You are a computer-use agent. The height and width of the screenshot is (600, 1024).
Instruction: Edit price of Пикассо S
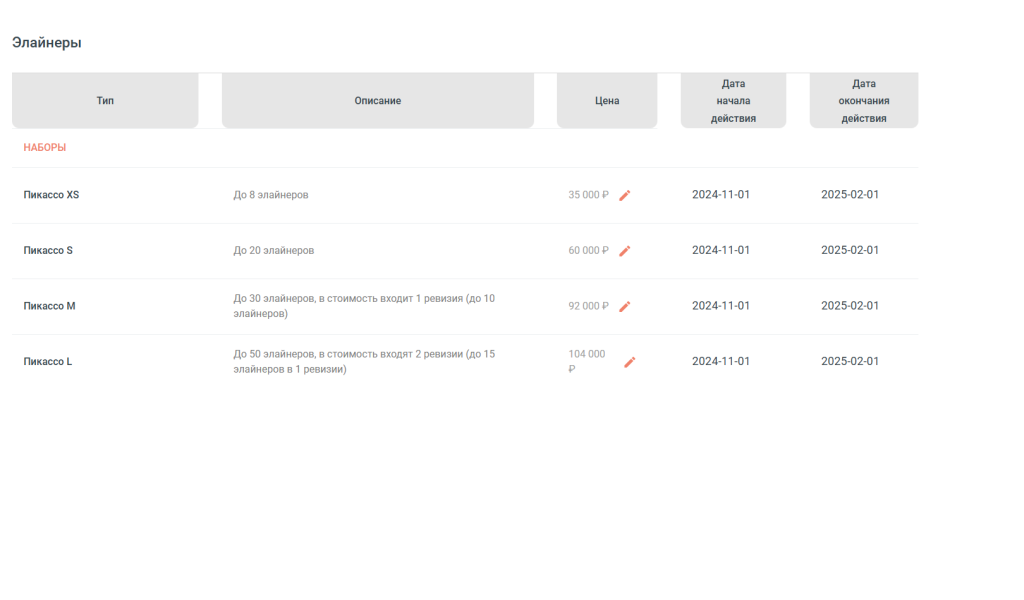[625, 251]
